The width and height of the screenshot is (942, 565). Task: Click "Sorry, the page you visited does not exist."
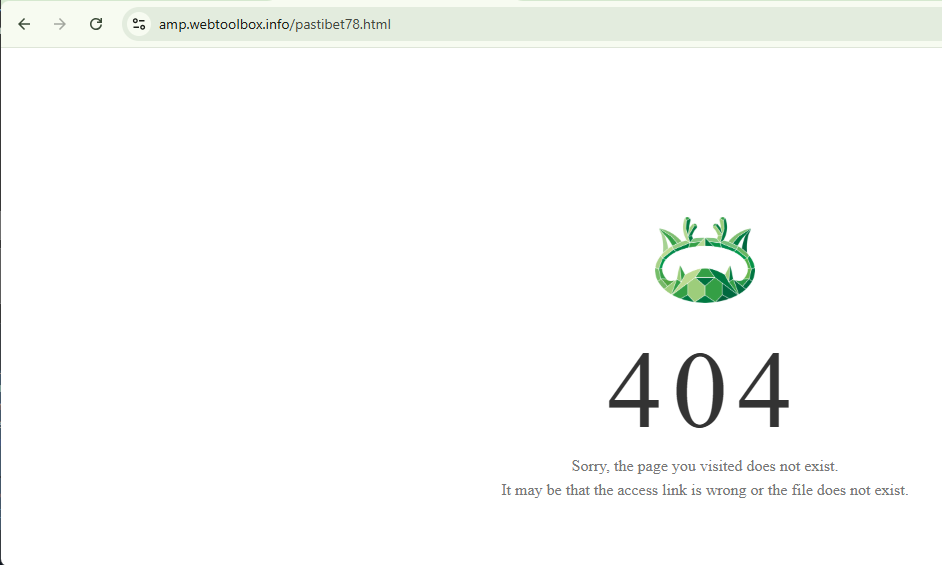(705, 466)
